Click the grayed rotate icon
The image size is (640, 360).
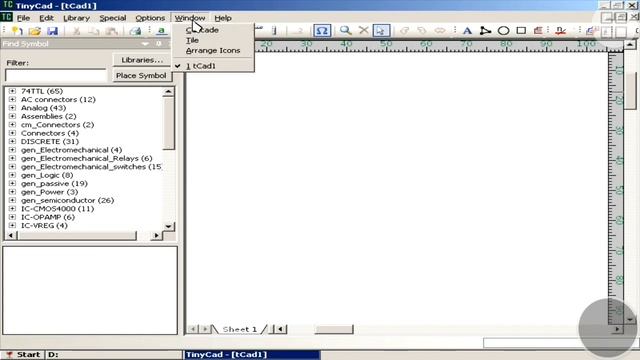pyautogui.click(x=404, y=31)
